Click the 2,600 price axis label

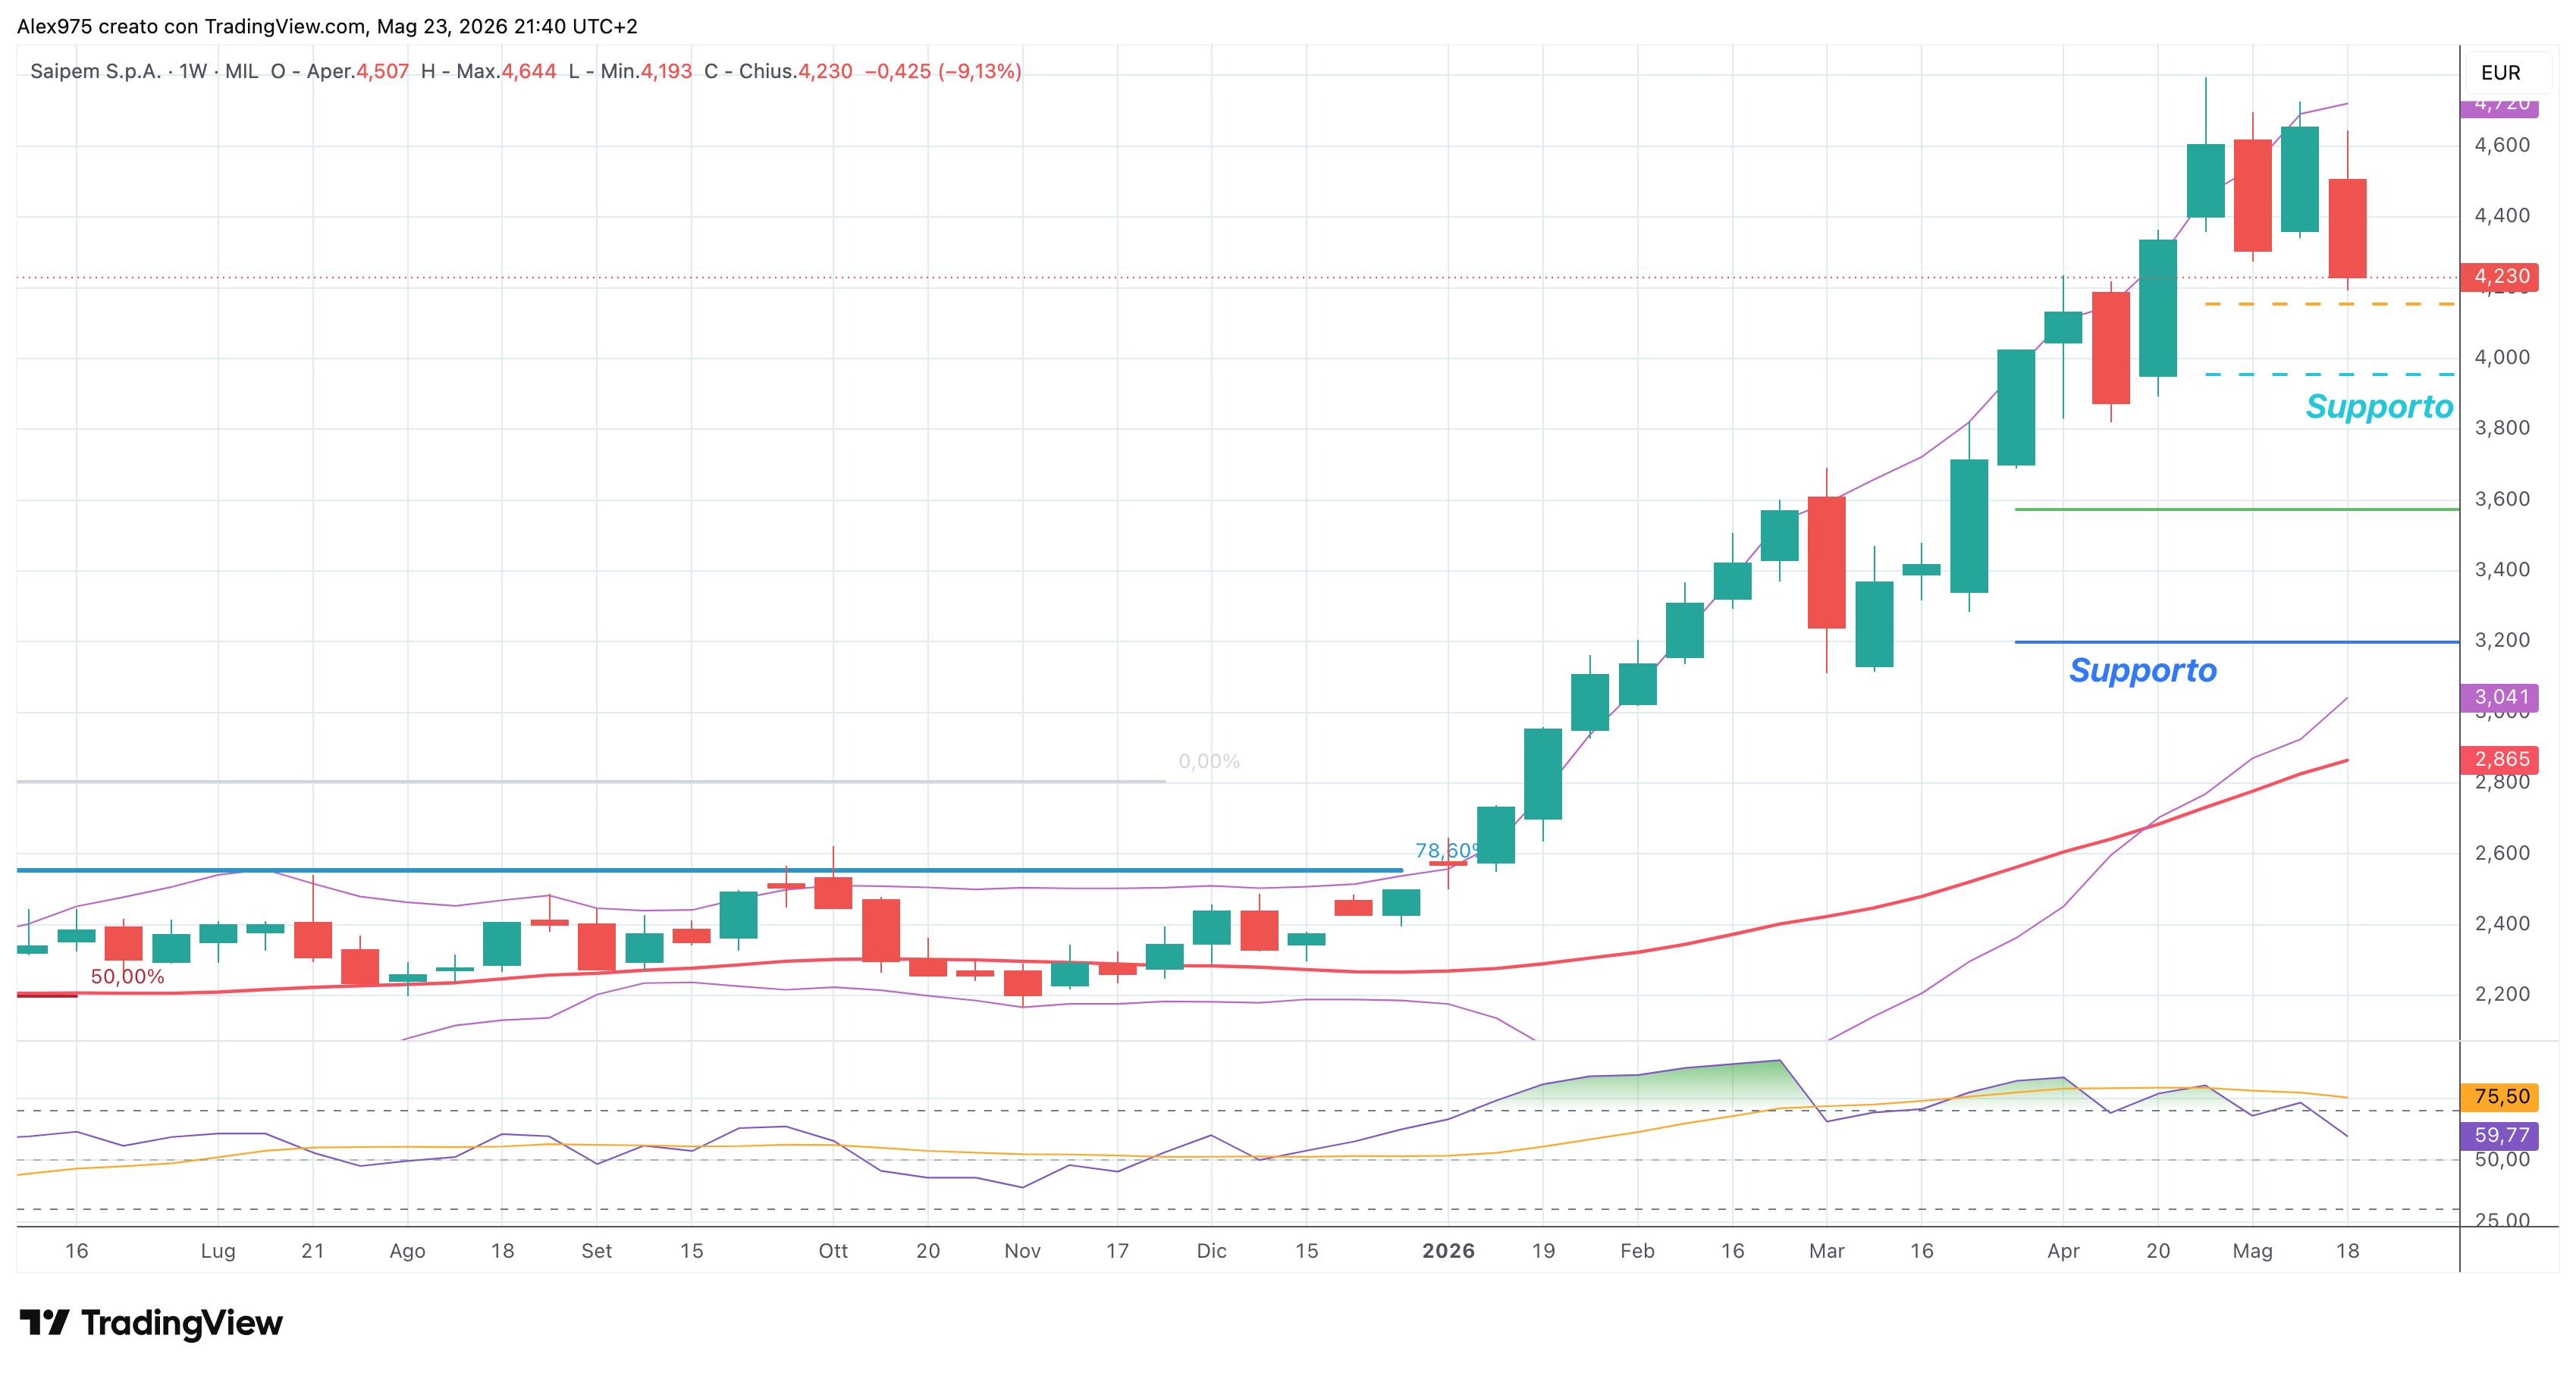pyautogui.click(x=2502, y=853)
